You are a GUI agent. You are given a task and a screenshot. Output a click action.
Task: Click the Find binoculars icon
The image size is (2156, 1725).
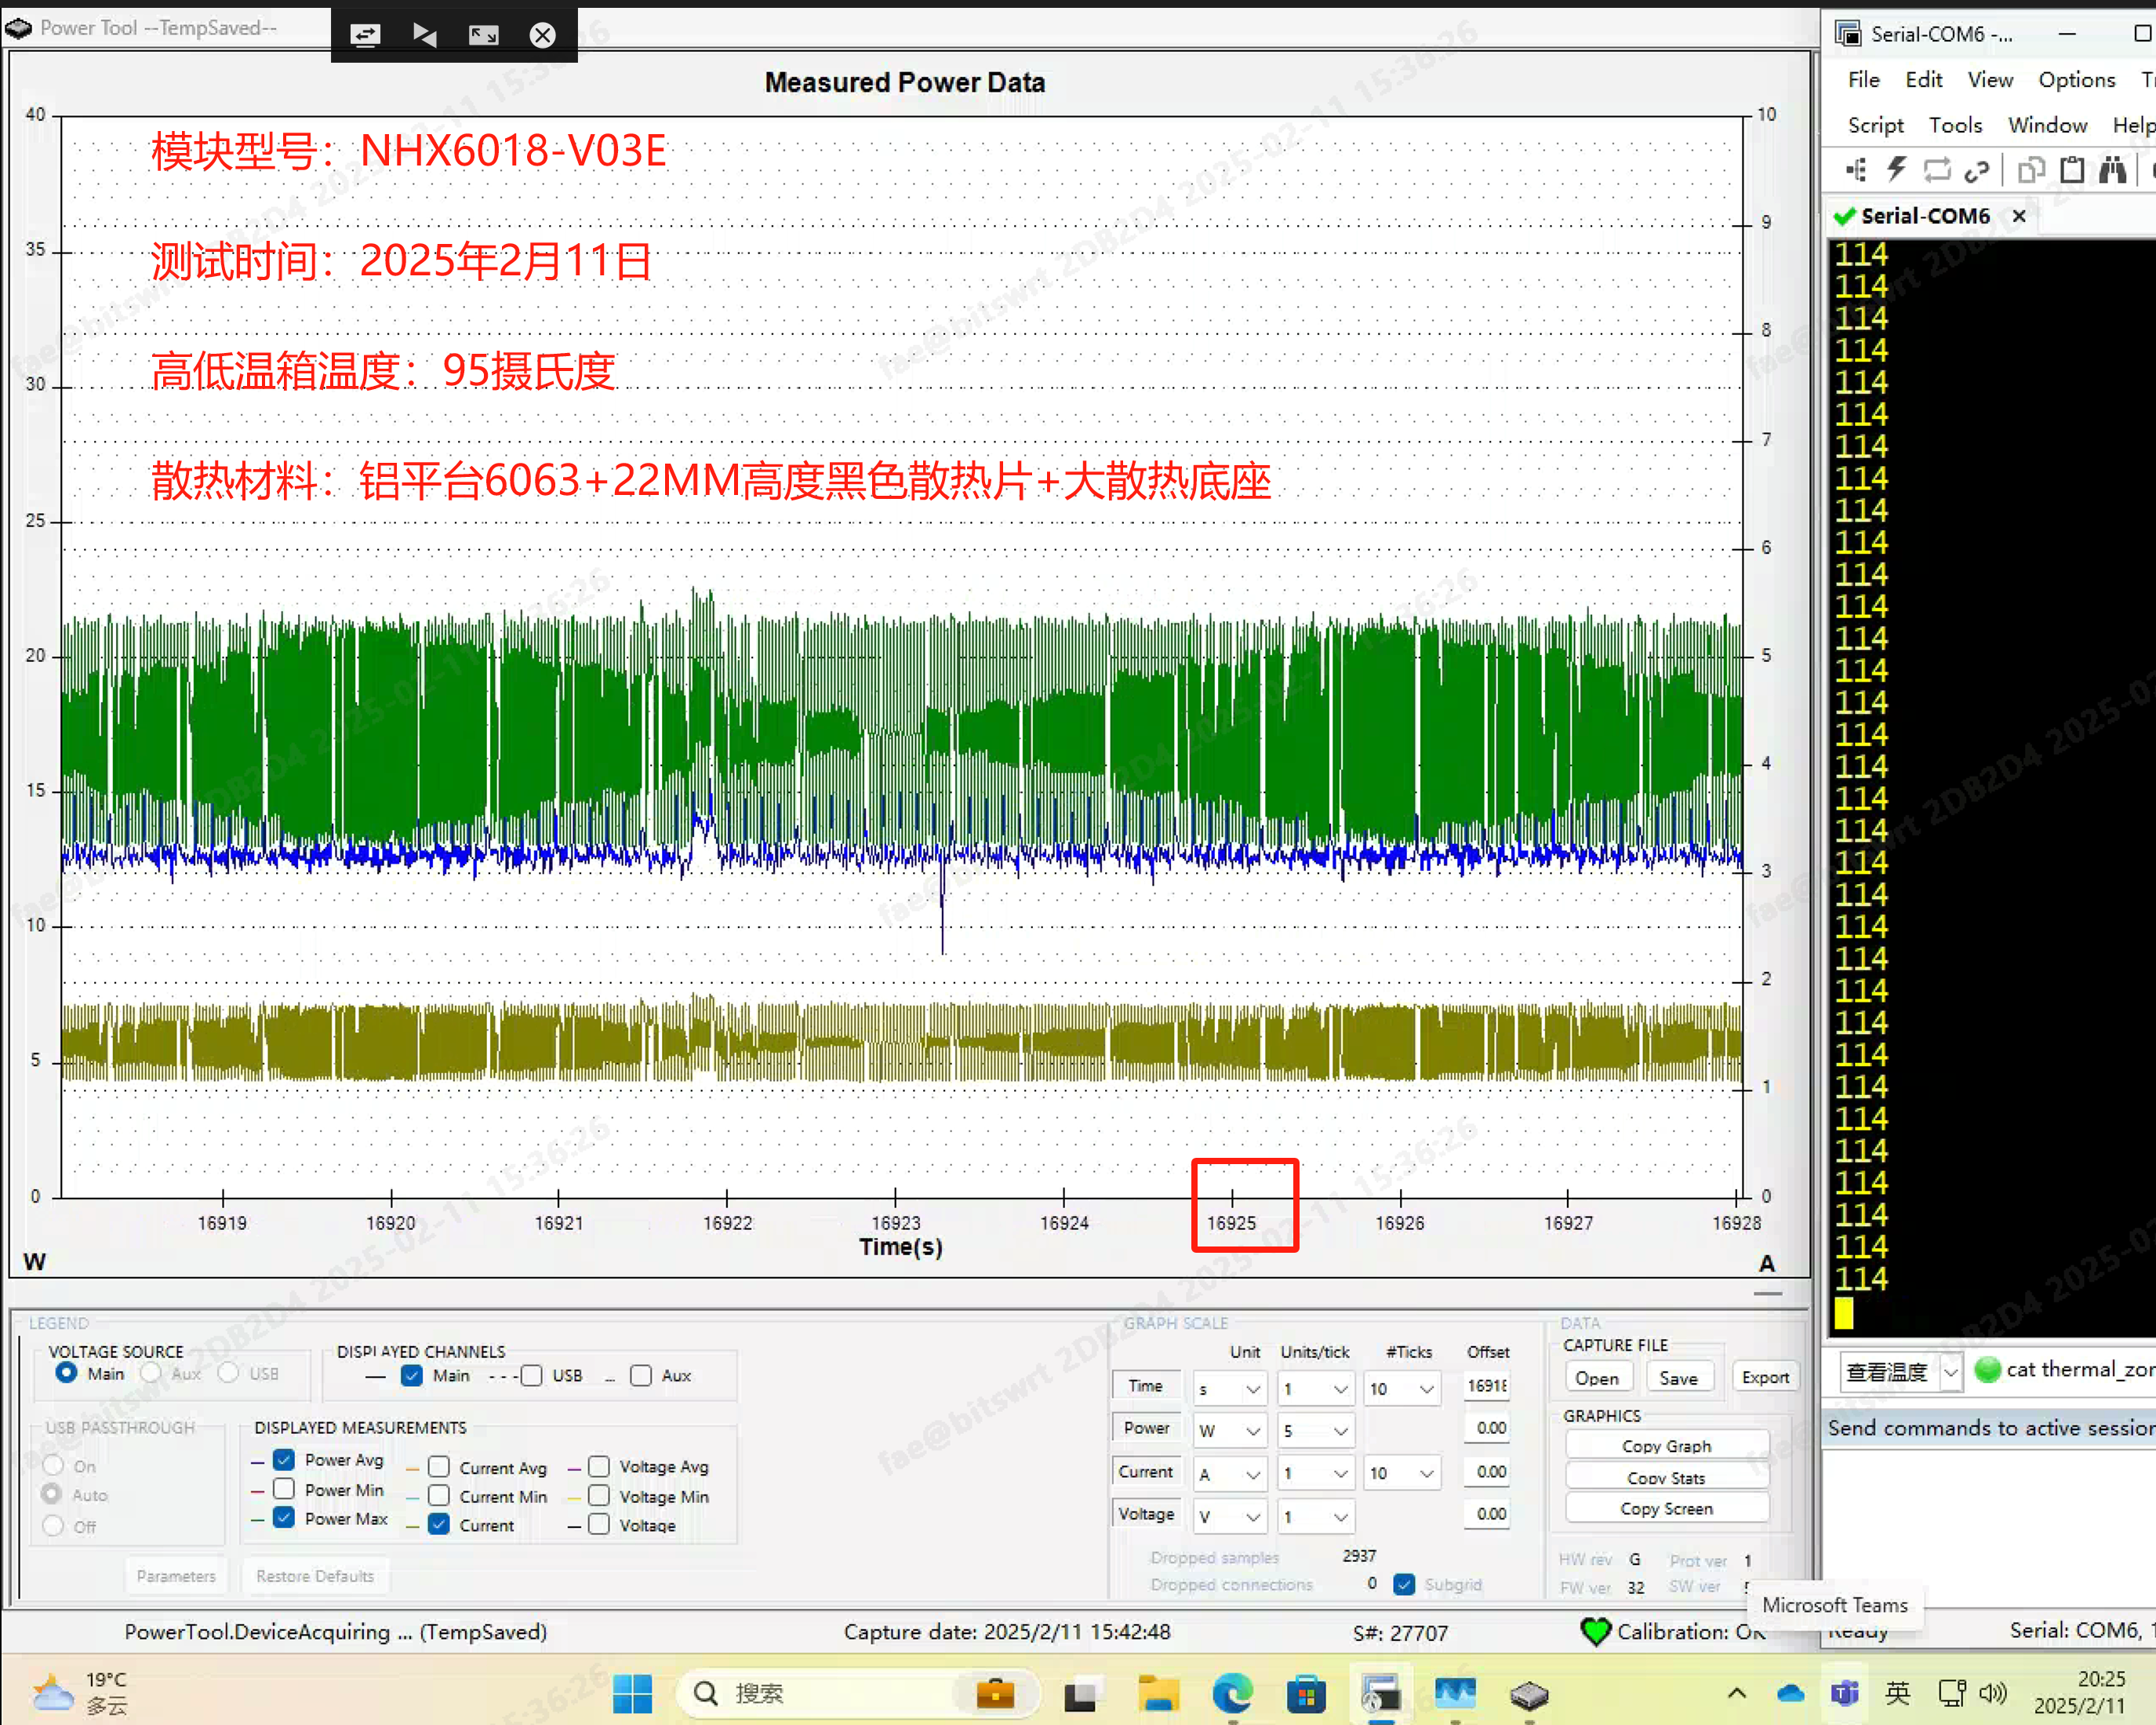coord(2112,170)
